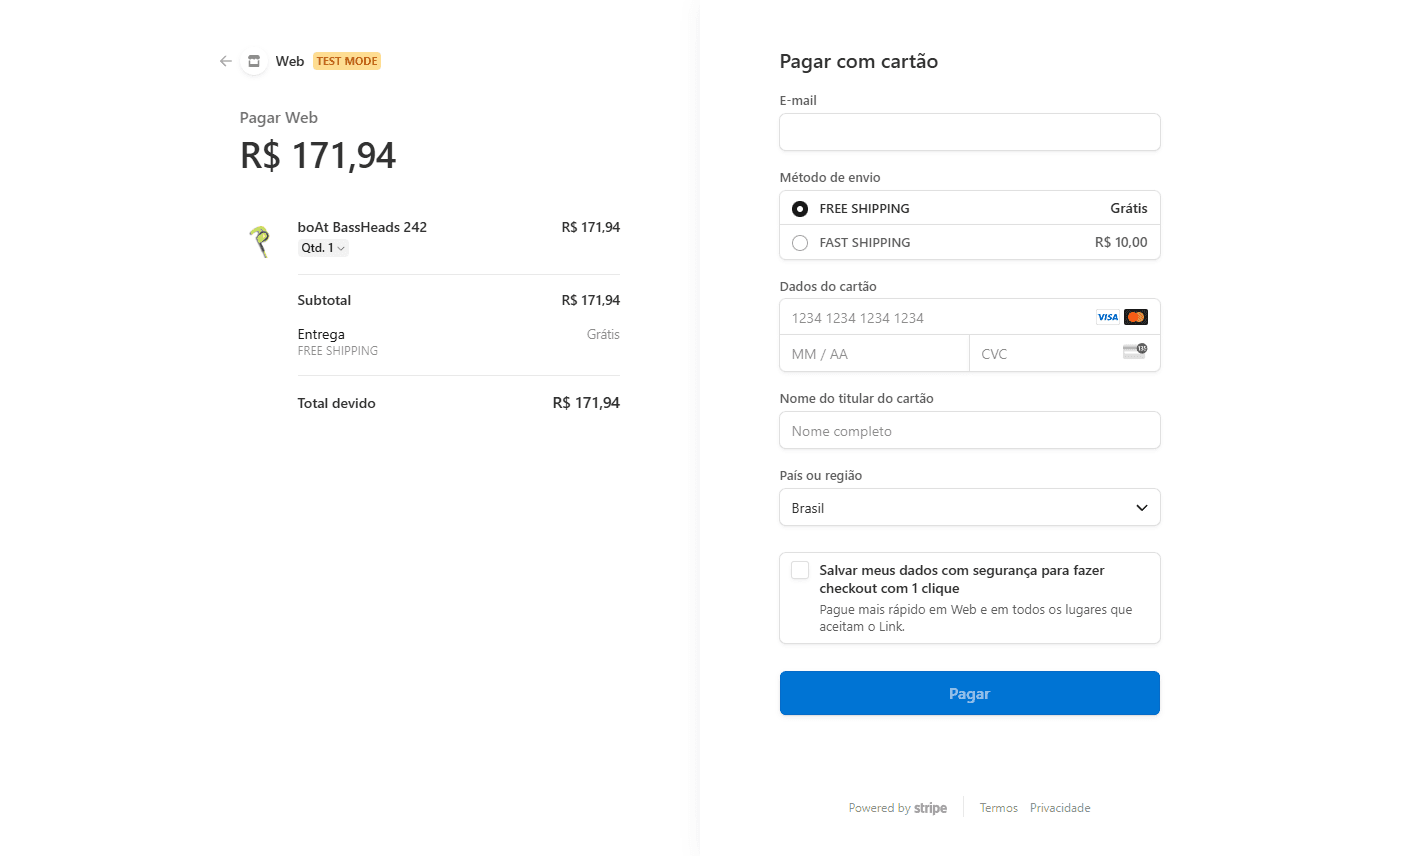Enable saving data for 1-click checkout
The width and height of the screenshot is (1402, 856).
pos(800,570)
